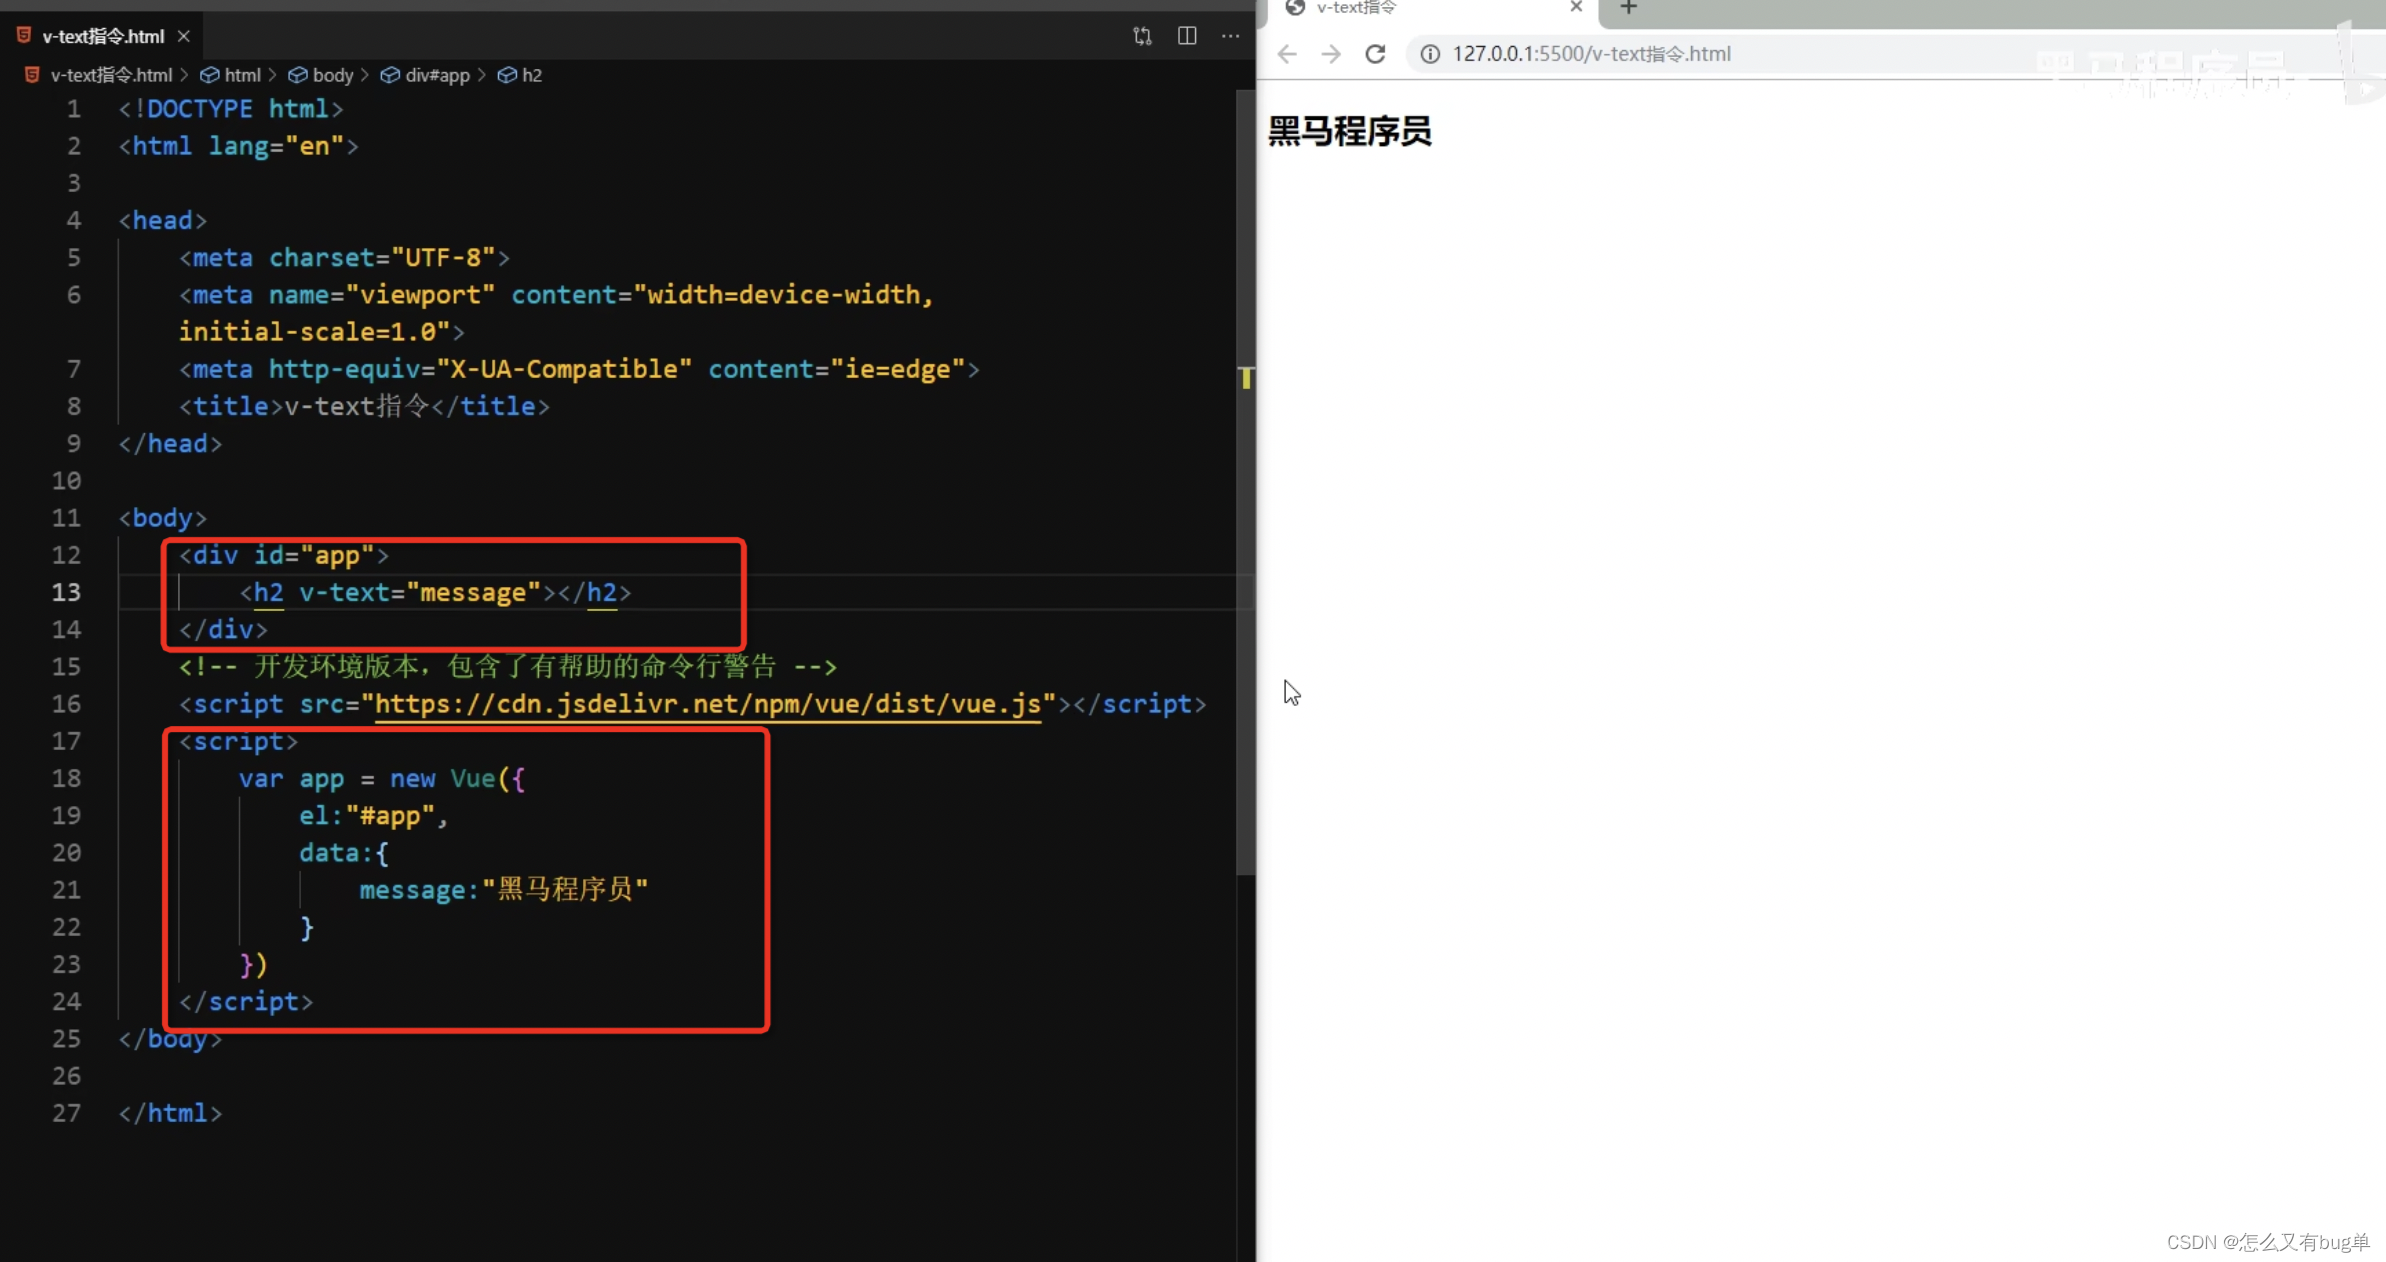Viewport: 2386px width, 1262px height.
Task: Click line number 13 in the gutter
Action: coord(66,592)
